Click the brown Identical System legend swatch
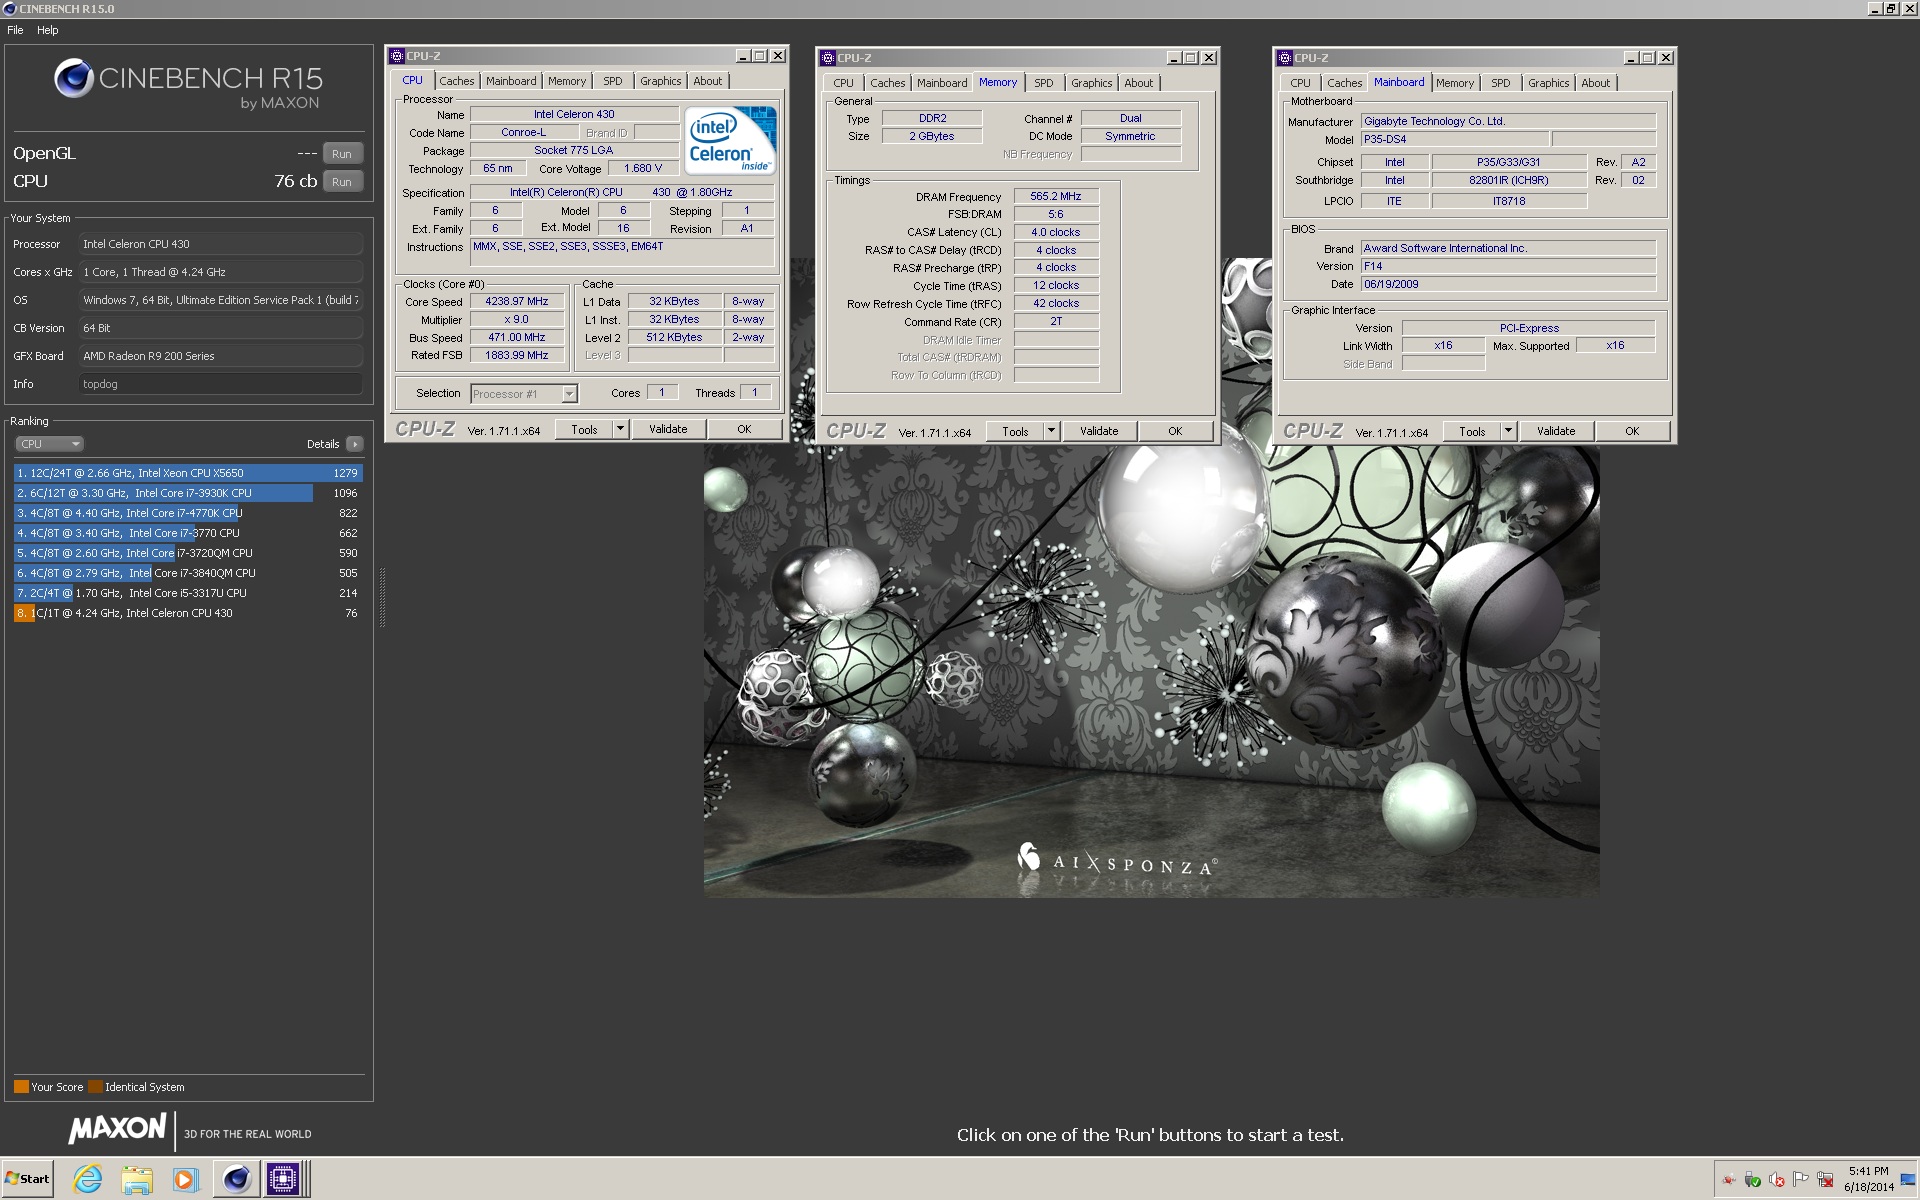 pos(95,1087)
